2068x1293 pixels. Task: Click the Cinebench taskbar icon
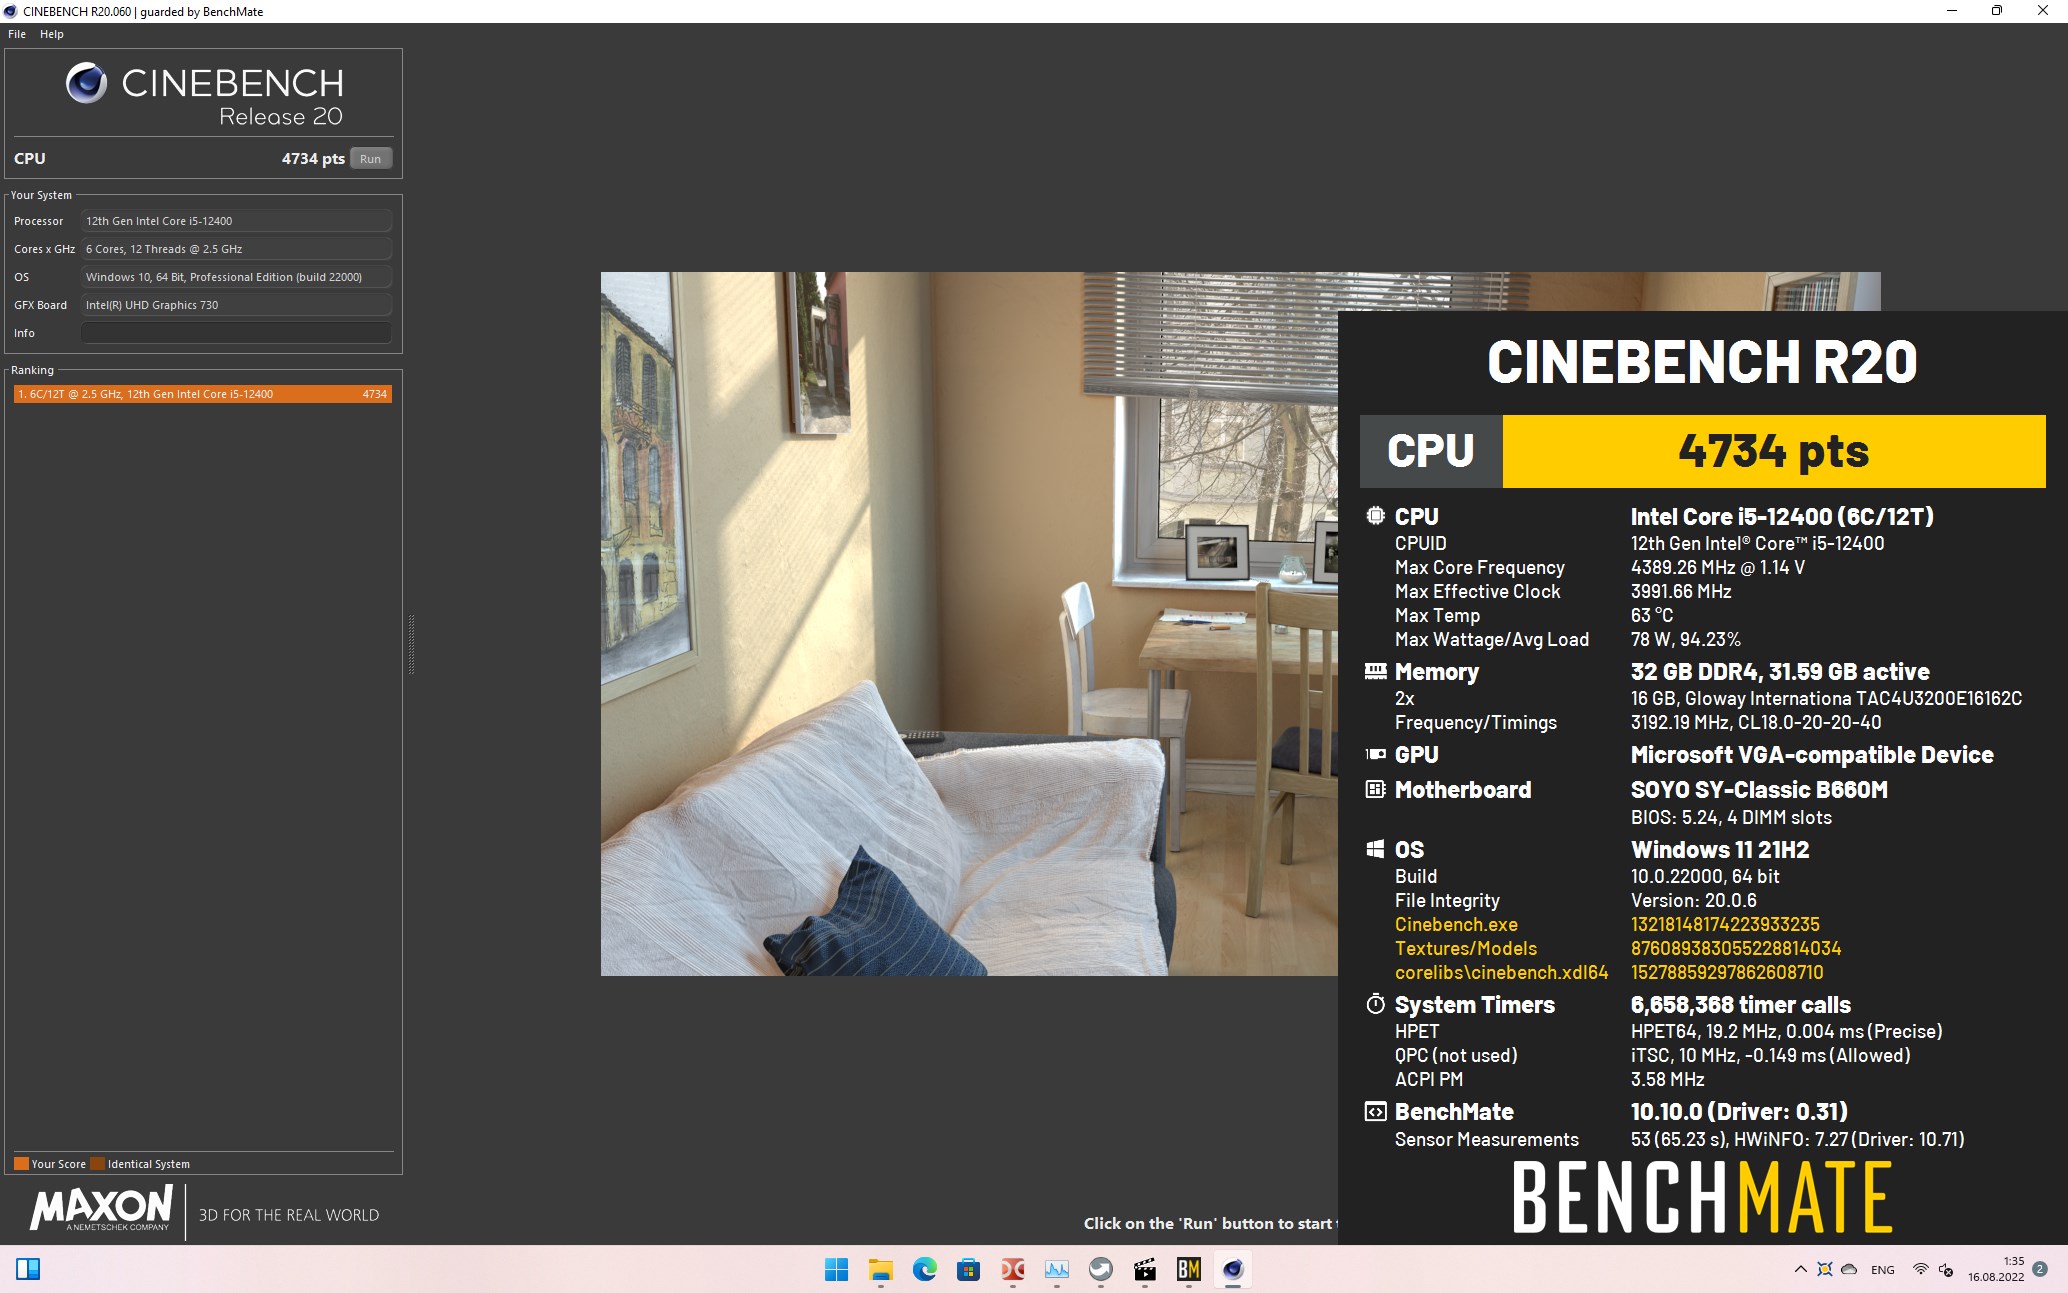click(1233, 1269)
